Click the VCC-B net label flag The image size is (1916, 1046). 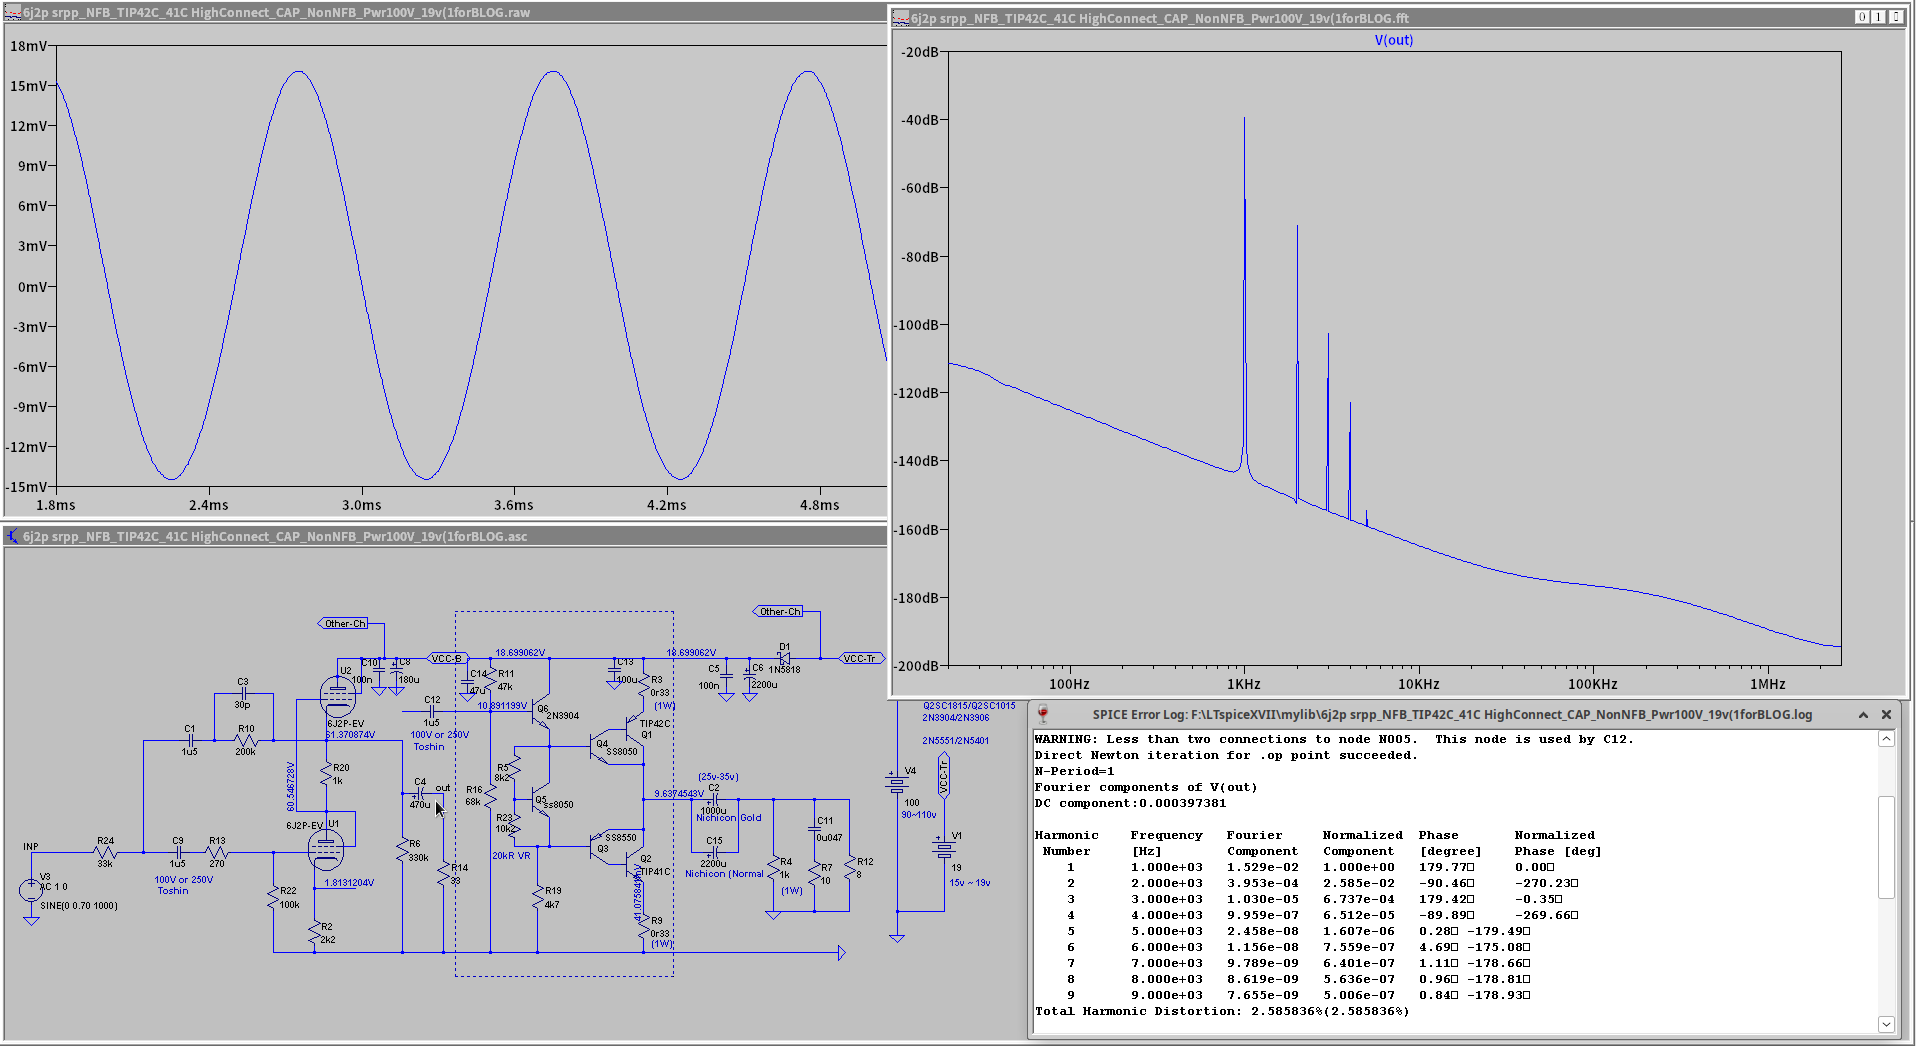(446, 658)
